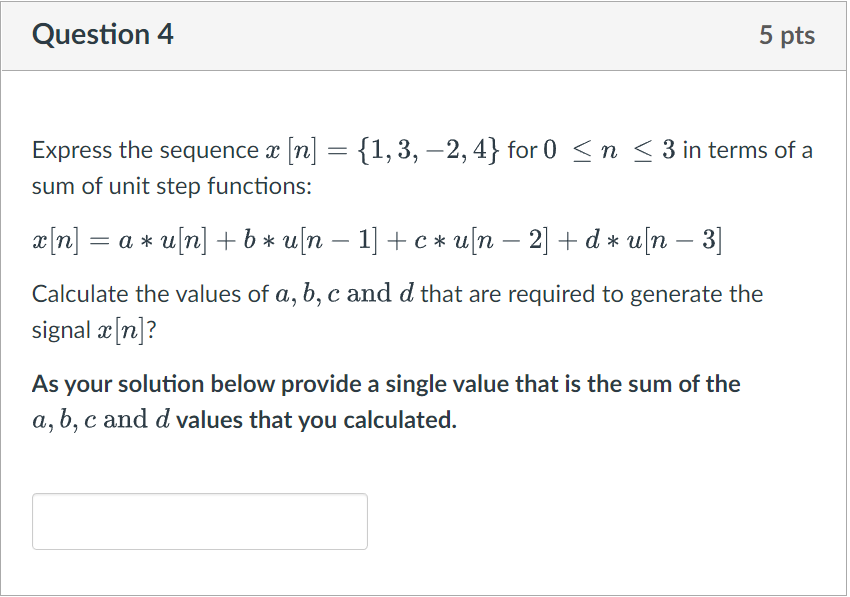Click the a∗u[n] term in equation

[x=163, y=239]
